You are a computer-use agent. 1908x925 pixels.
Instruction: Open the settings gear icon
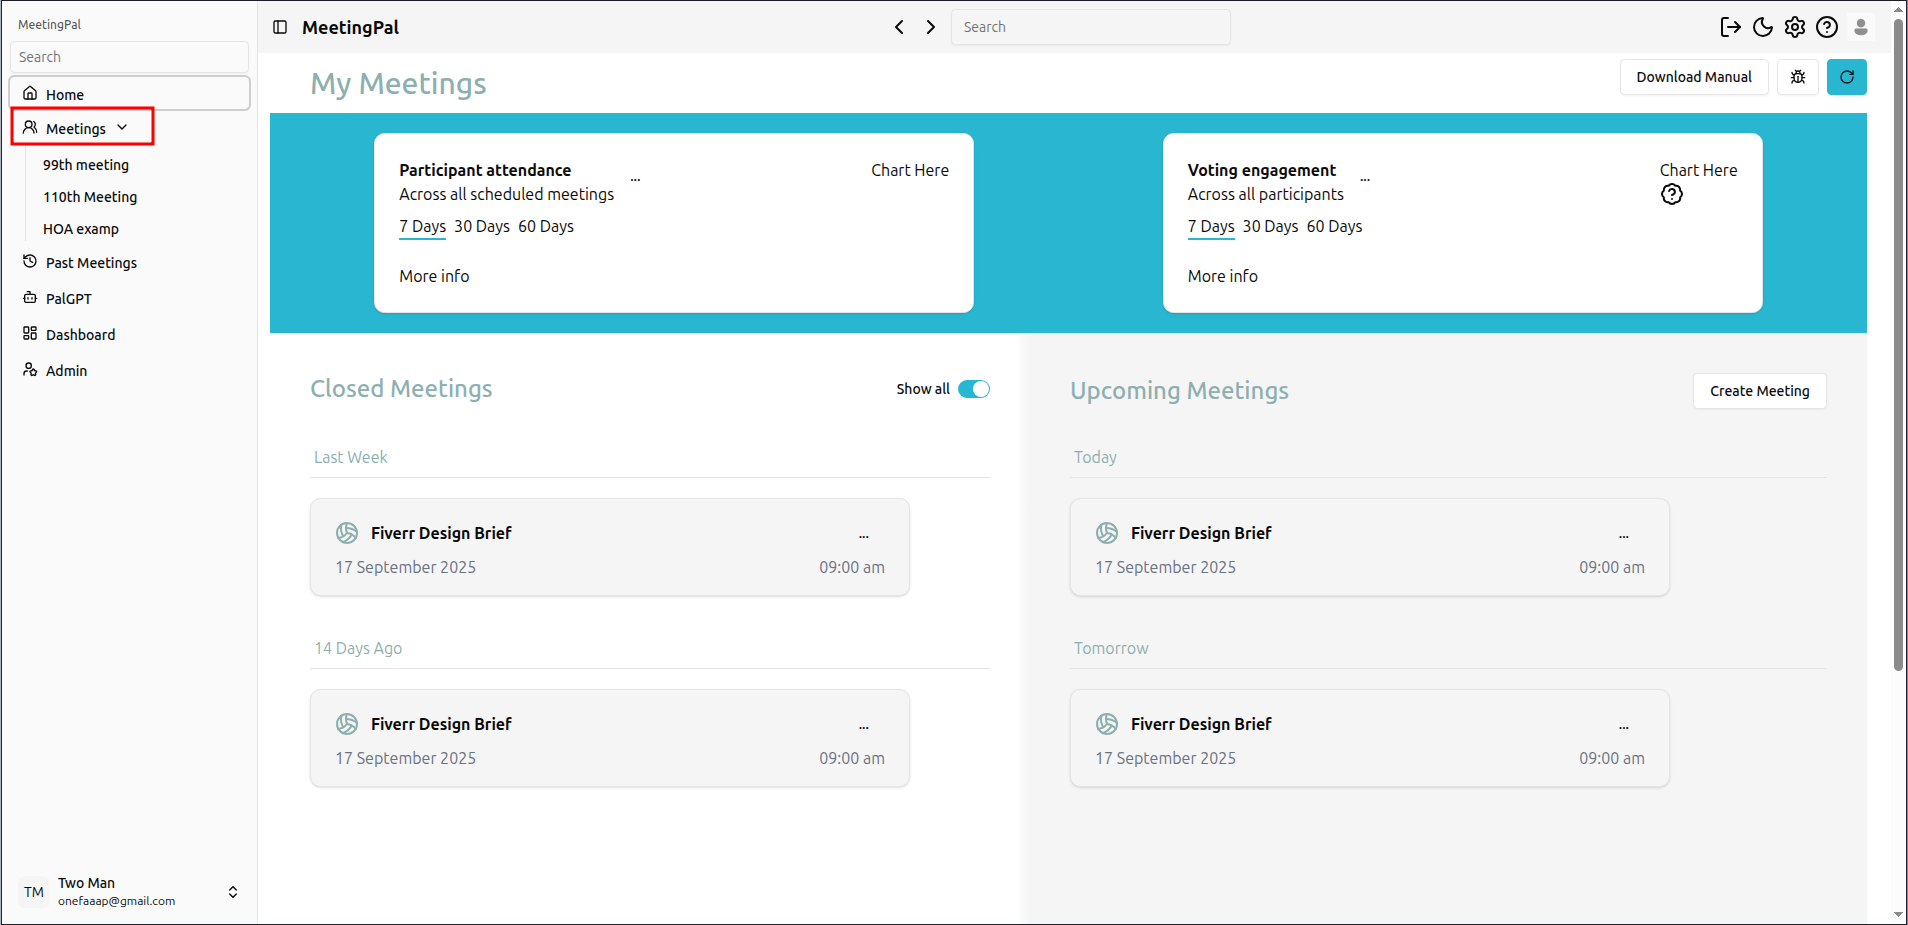1795,27
